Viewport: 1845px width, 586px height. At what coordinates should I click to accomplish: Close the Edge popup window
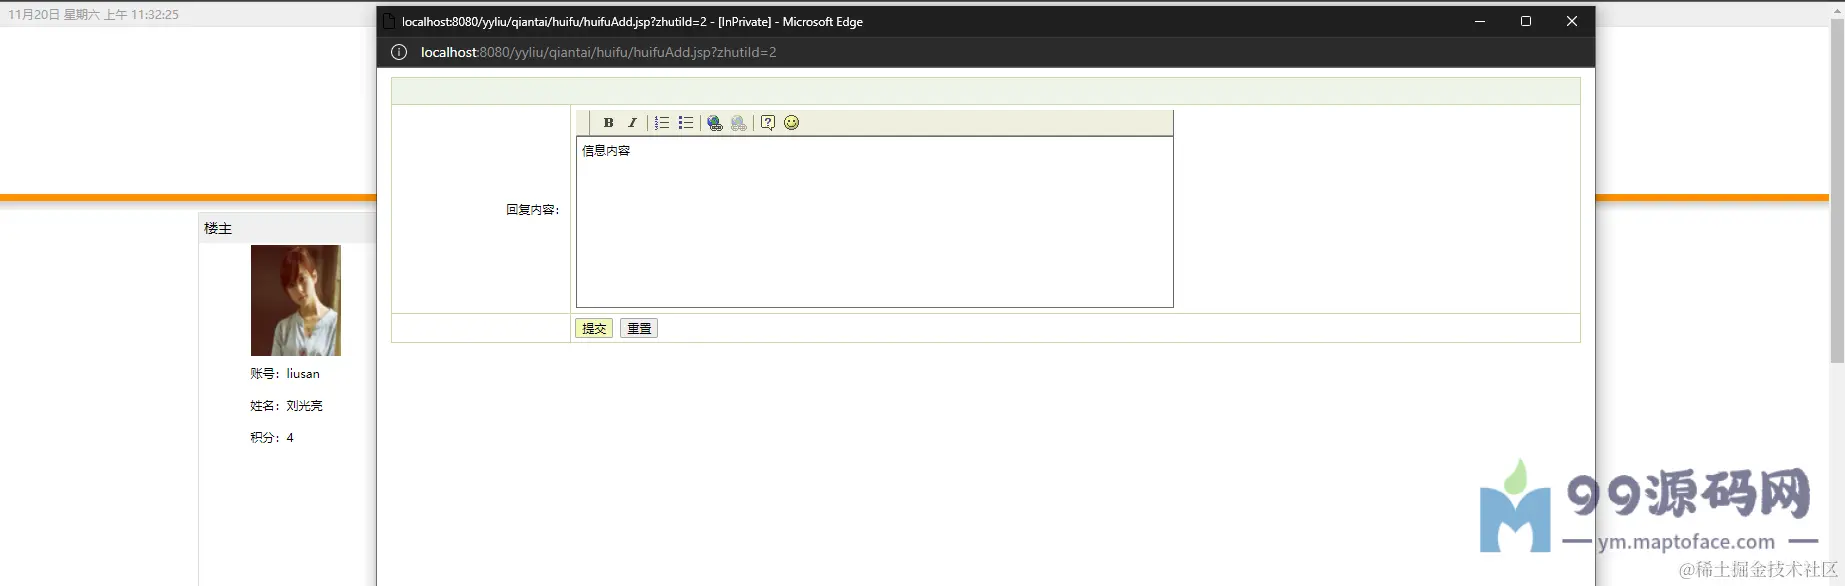click(x=1572, y=21)
